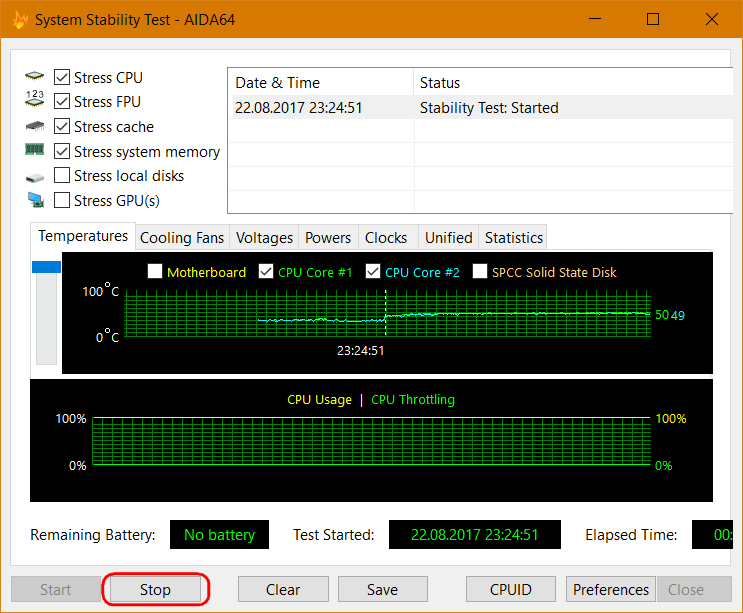
Task: Show SPCC Solid State Disk temperature line
Action: 480,271
